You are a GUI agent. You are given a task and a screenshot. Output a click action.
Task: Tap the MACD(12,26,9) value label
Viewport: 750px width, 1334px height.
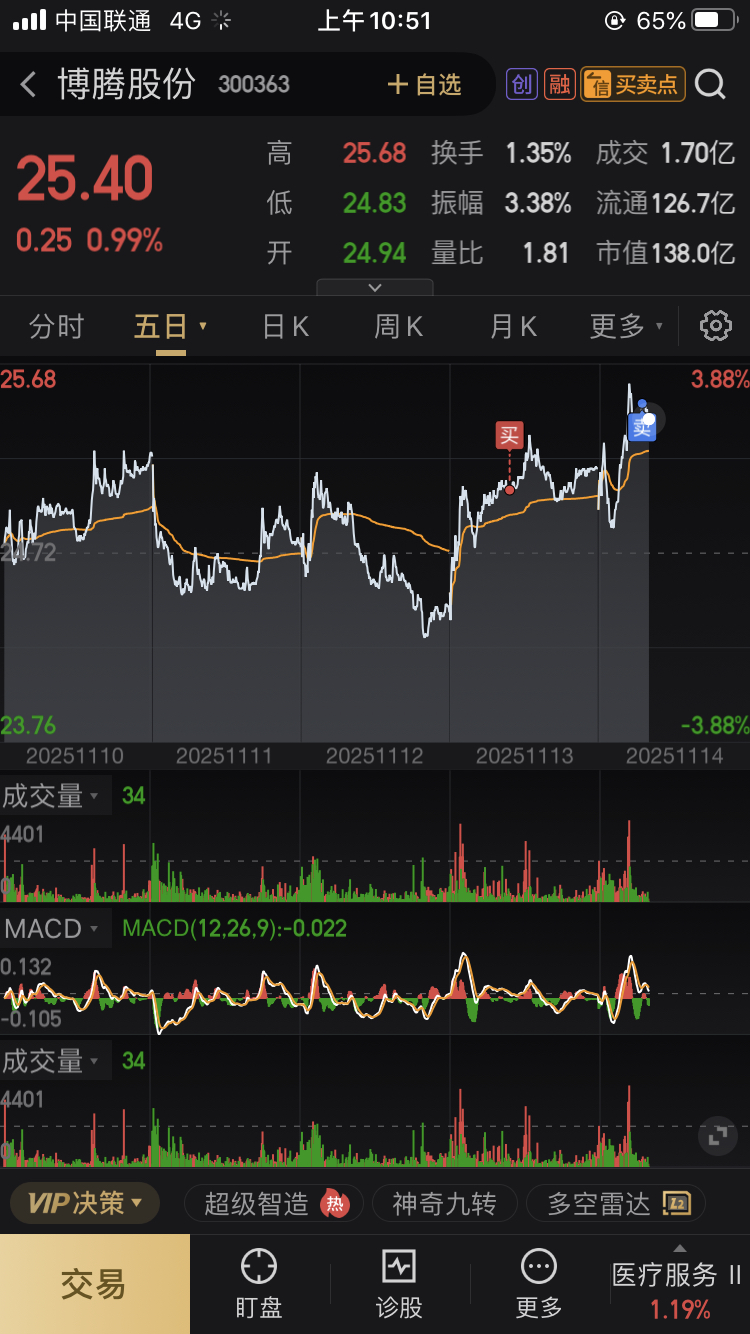point(235,929)
